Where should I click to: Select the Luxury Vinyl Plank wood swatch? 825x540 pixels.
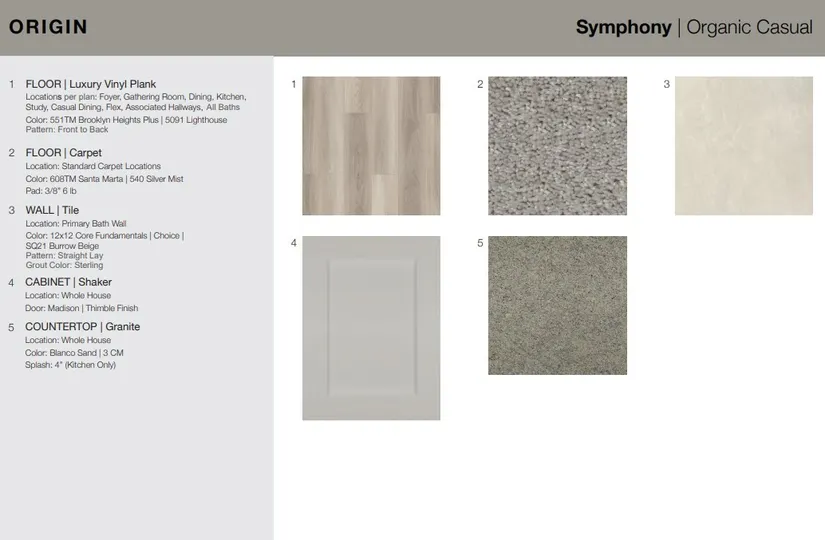point(371,146)
